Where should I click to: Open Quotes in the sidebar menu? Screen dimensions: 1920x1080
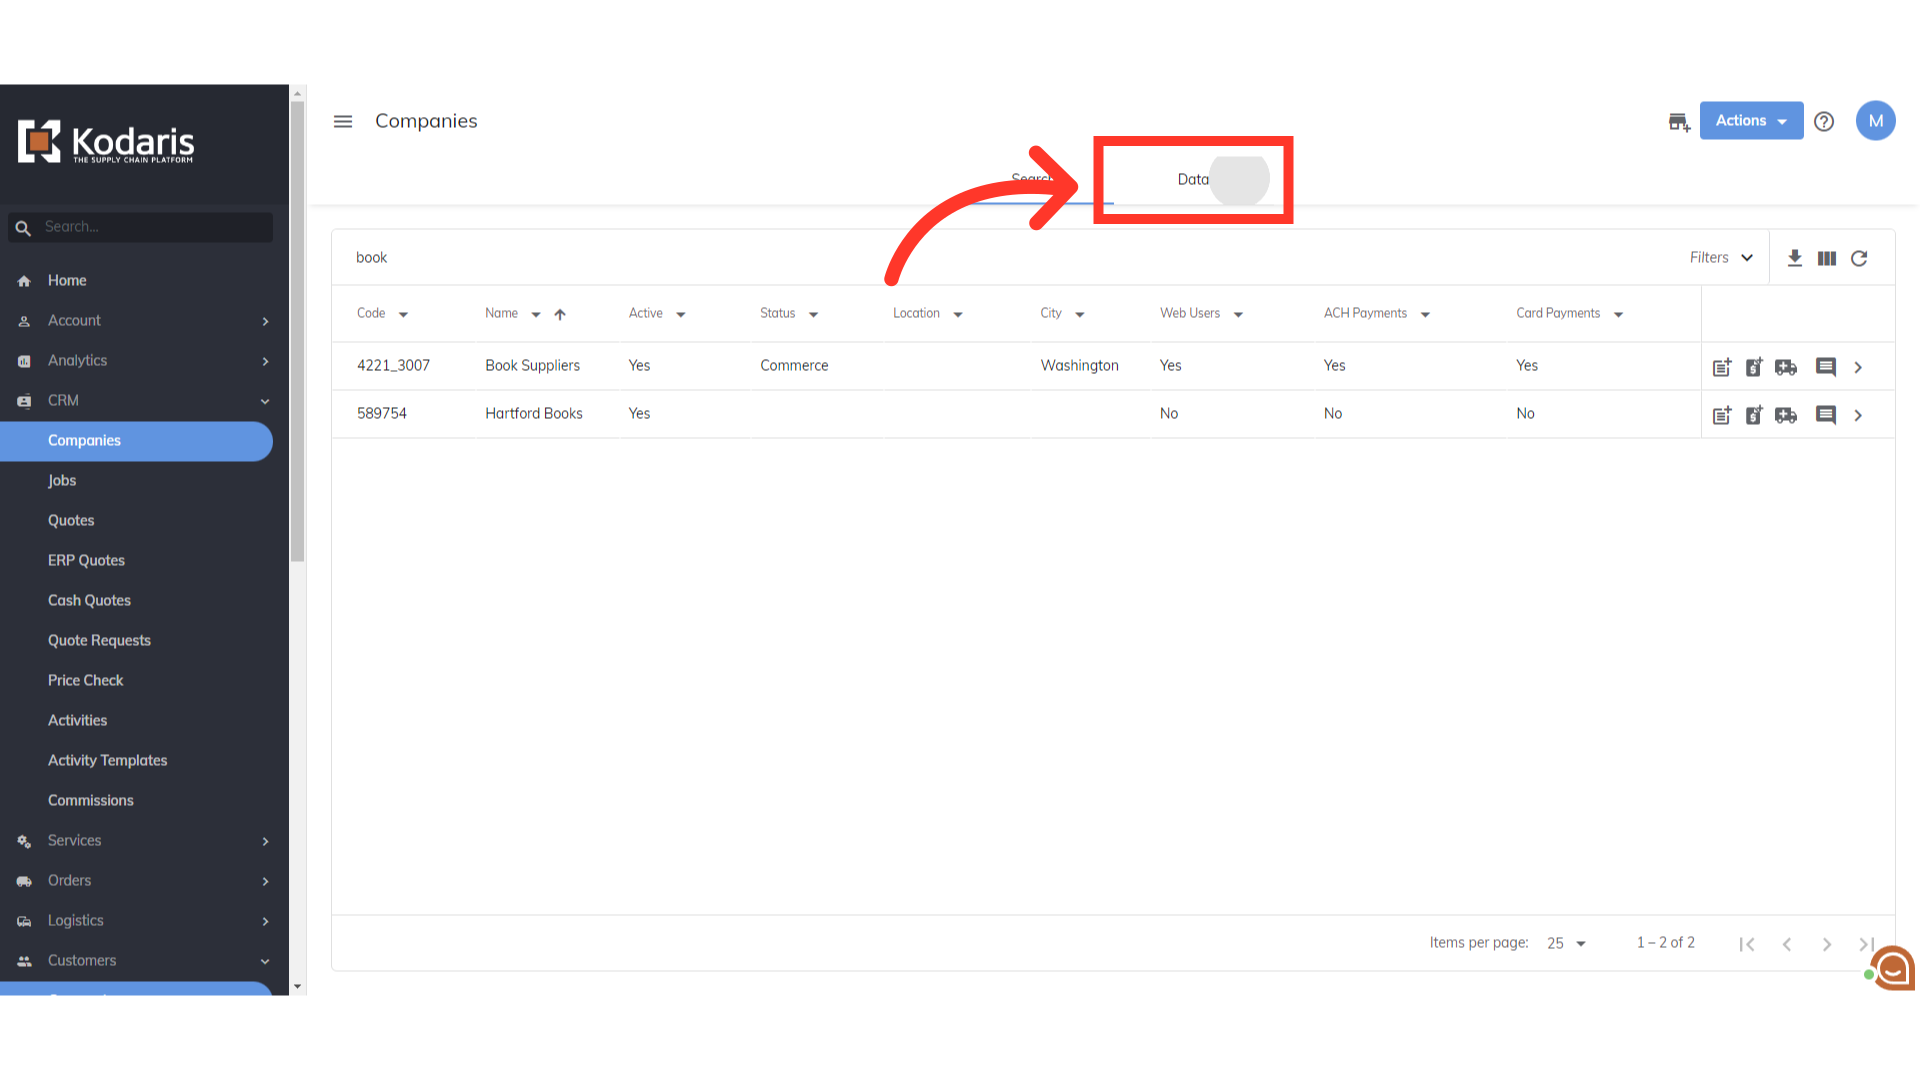pos(71,520)
